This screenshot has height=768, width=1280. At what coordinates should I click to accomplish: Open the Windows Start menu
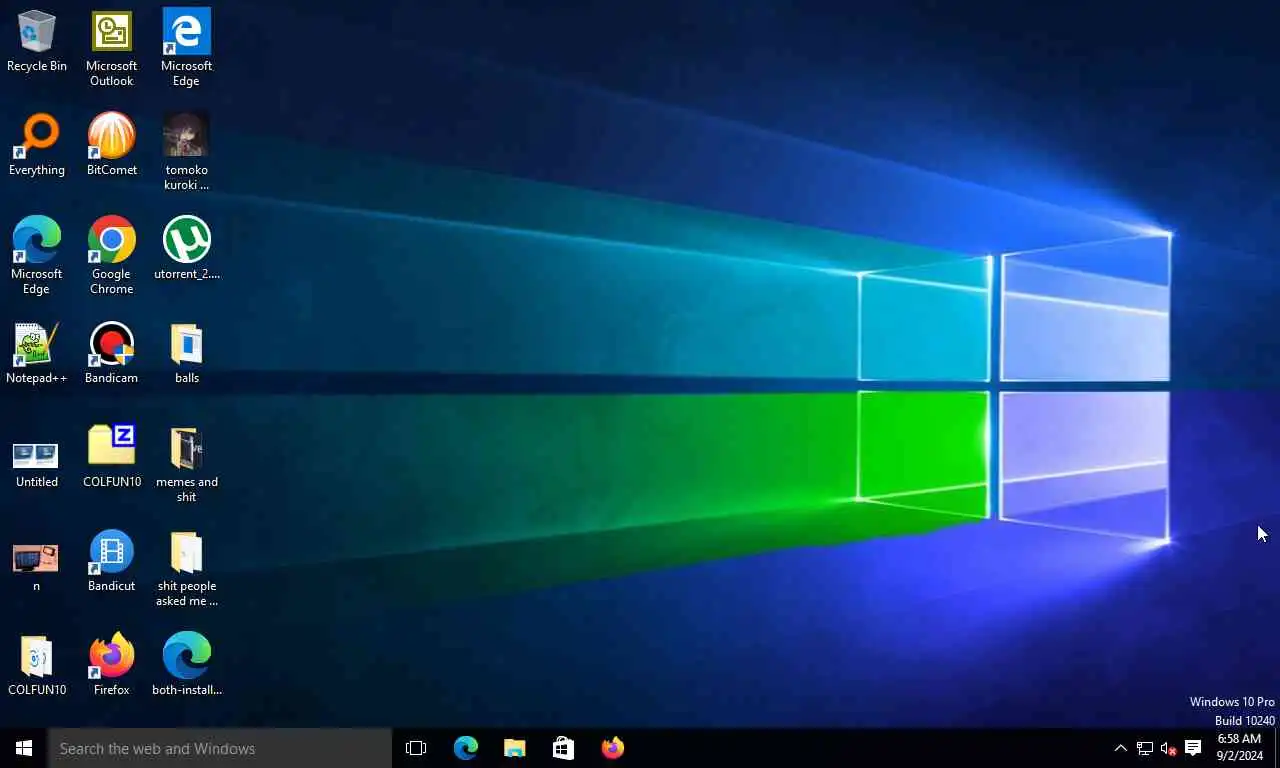(x=24, y=748)
